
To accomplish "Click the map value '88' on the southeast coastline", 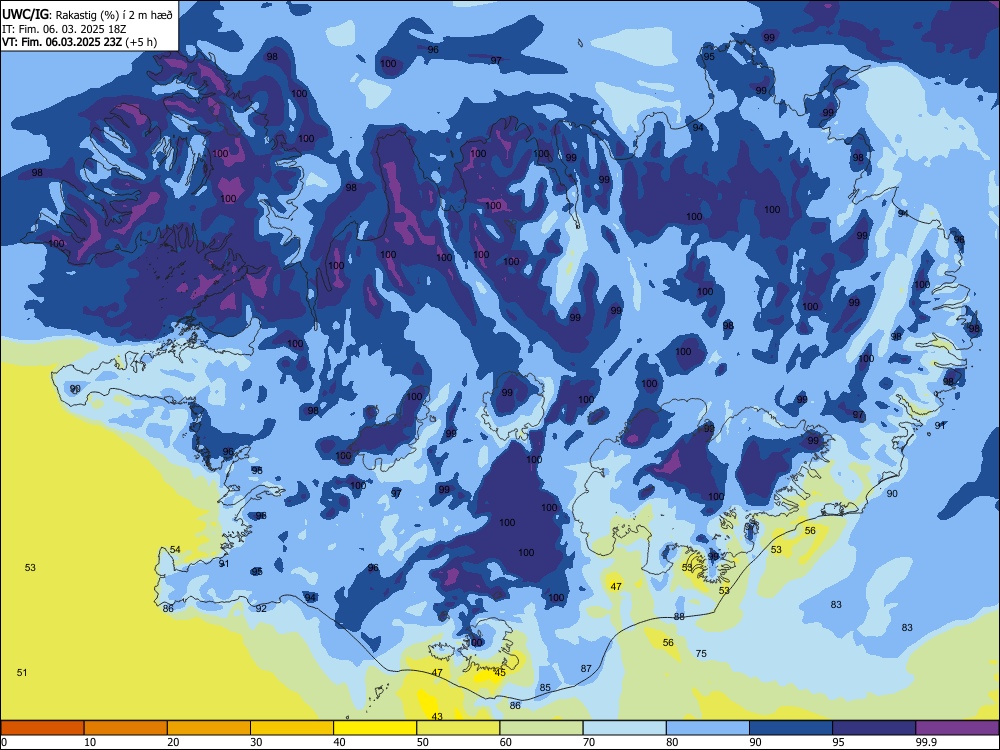I will (679, 617).
